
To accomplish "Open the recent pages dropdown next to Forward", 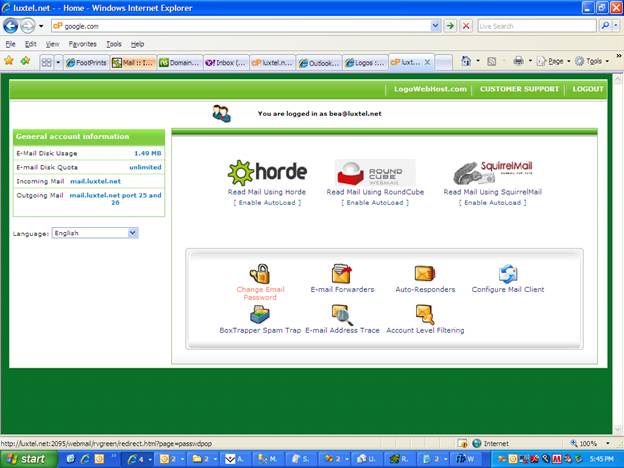I will click(41, 26).
